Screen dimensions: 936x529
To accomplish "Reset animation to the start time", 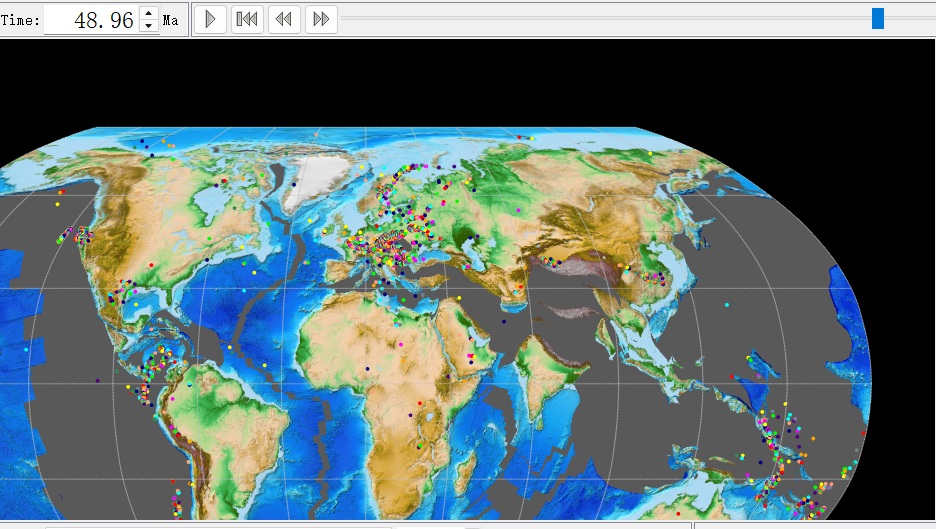I will click(247, 19).
